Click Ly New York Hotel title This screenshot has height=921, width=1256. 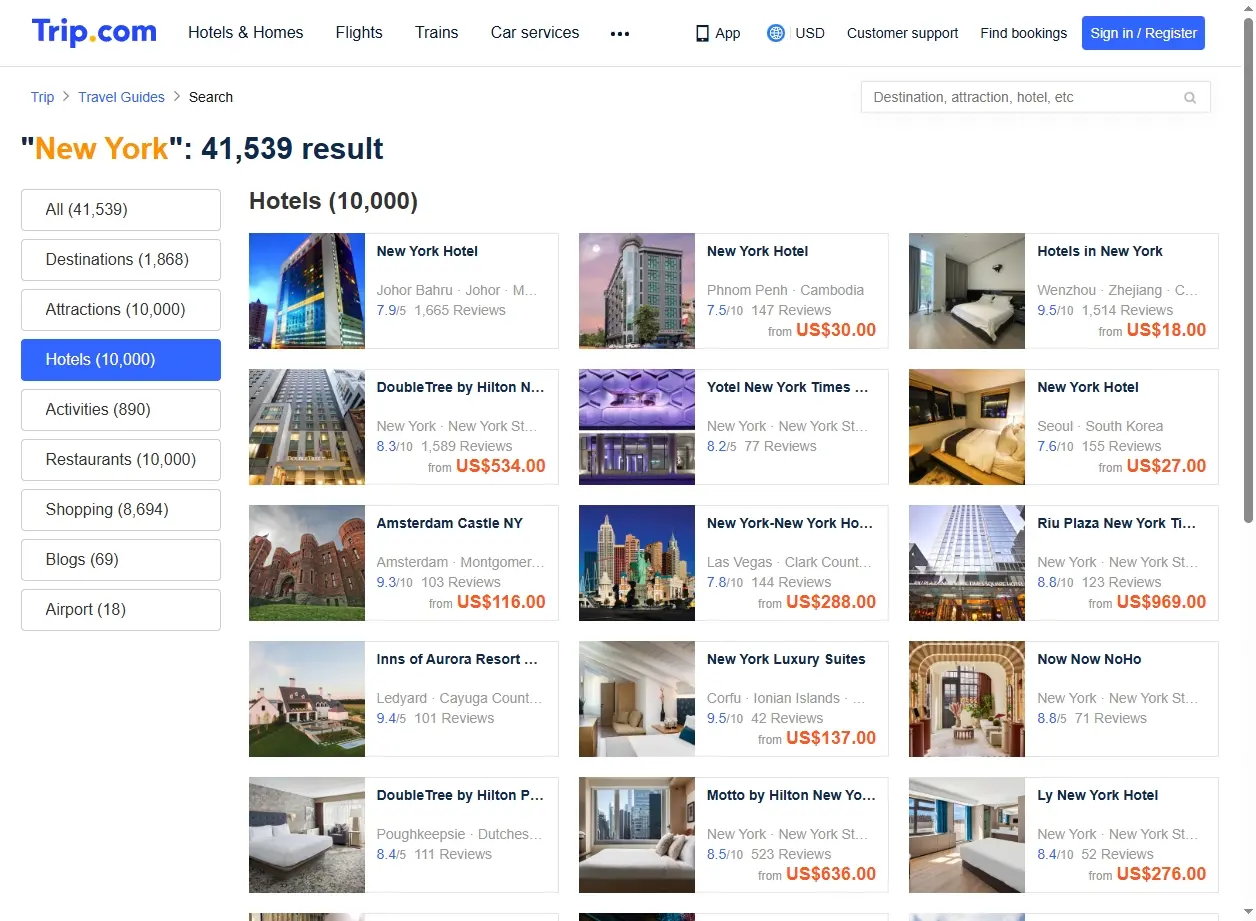click(x=1098, y=795)
